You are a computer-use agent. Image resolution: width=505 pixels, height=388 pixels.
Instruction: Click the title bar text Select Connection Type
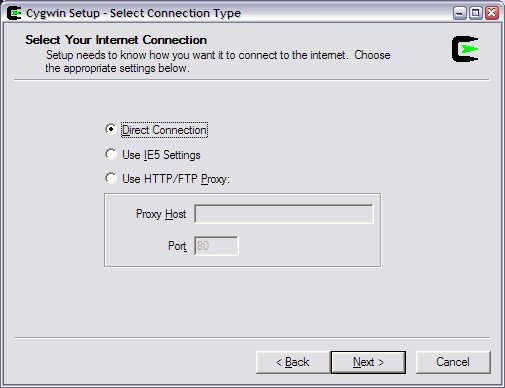pos(175,13)
